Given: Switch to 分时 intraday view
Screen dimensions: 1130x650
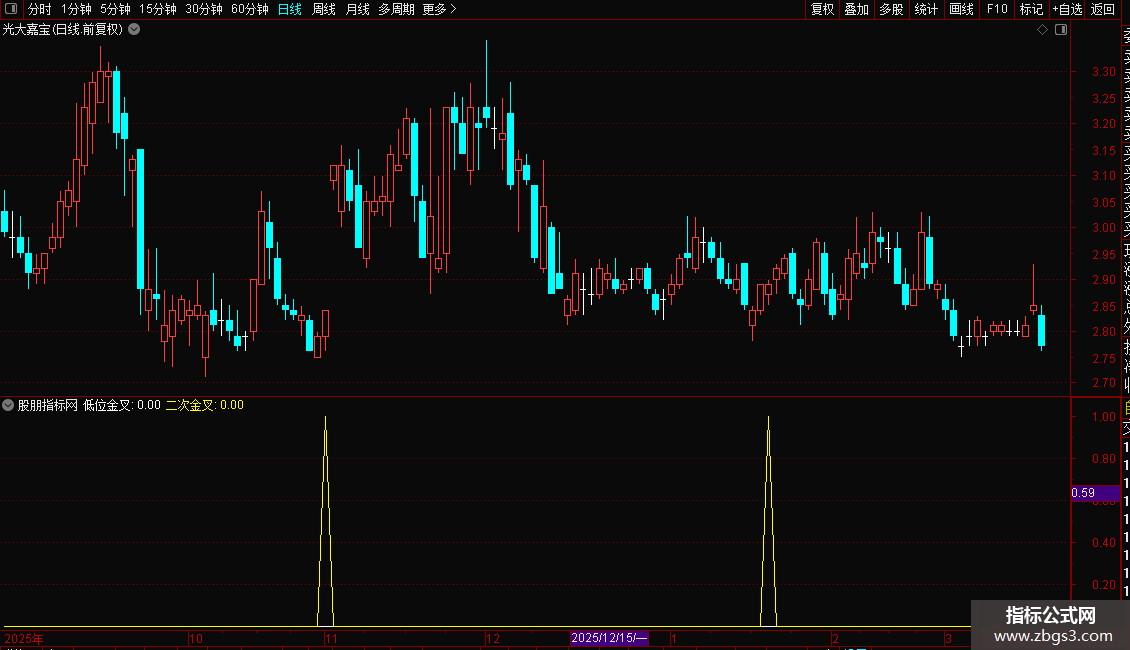Looking at the screenshot, I should click(x=40, y=9).
